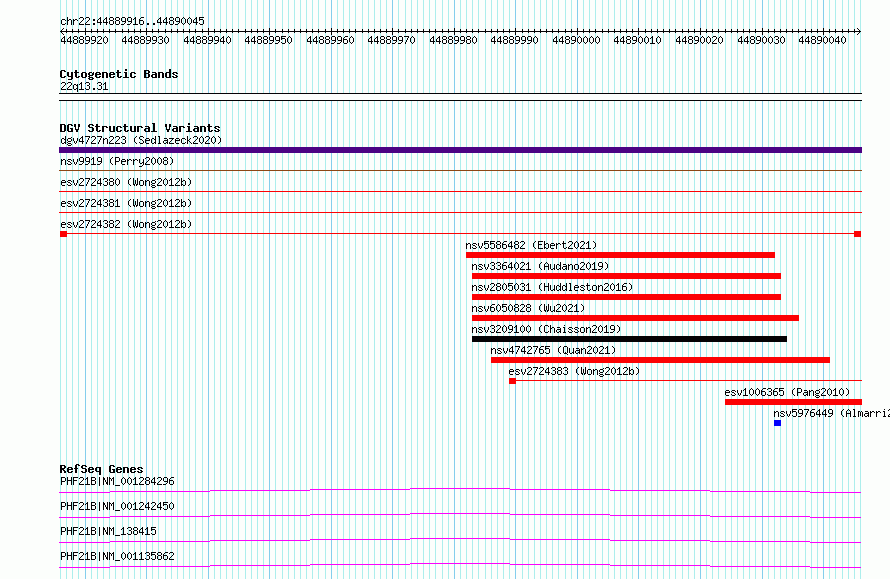Open transcript PHF21B|NM_001242450
This screenshot has height=579, width=890.
(x=117, y=506)
